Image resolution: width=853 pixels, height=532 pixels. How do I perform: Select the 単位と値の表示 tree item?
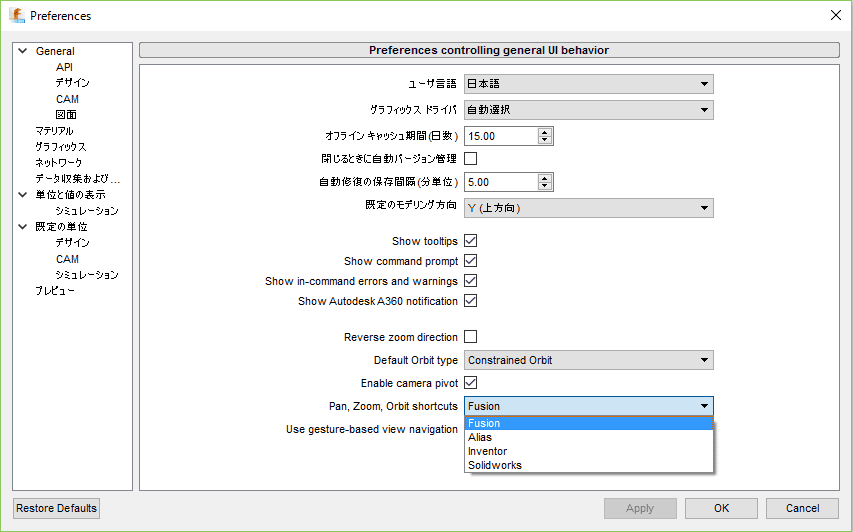pyautogui.click(x=71, y=195)
